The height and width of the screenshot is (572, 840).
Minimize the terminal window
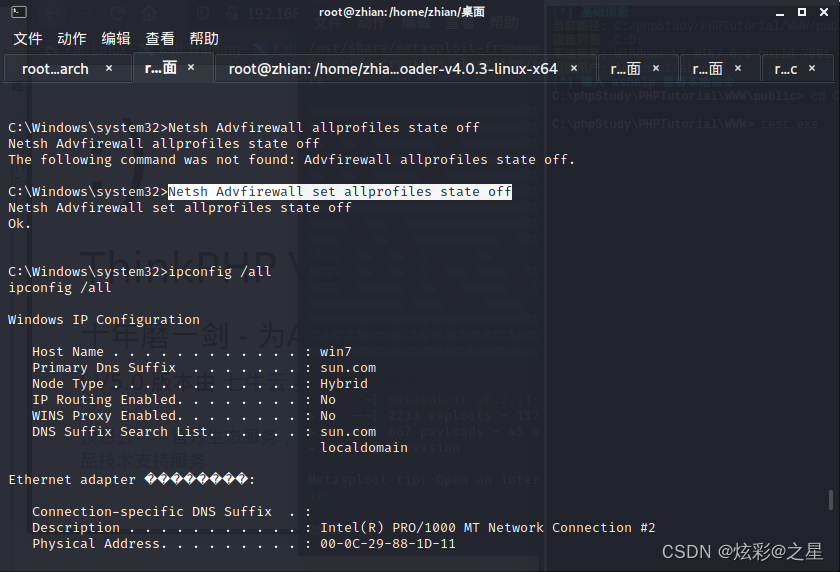[780, 12]
